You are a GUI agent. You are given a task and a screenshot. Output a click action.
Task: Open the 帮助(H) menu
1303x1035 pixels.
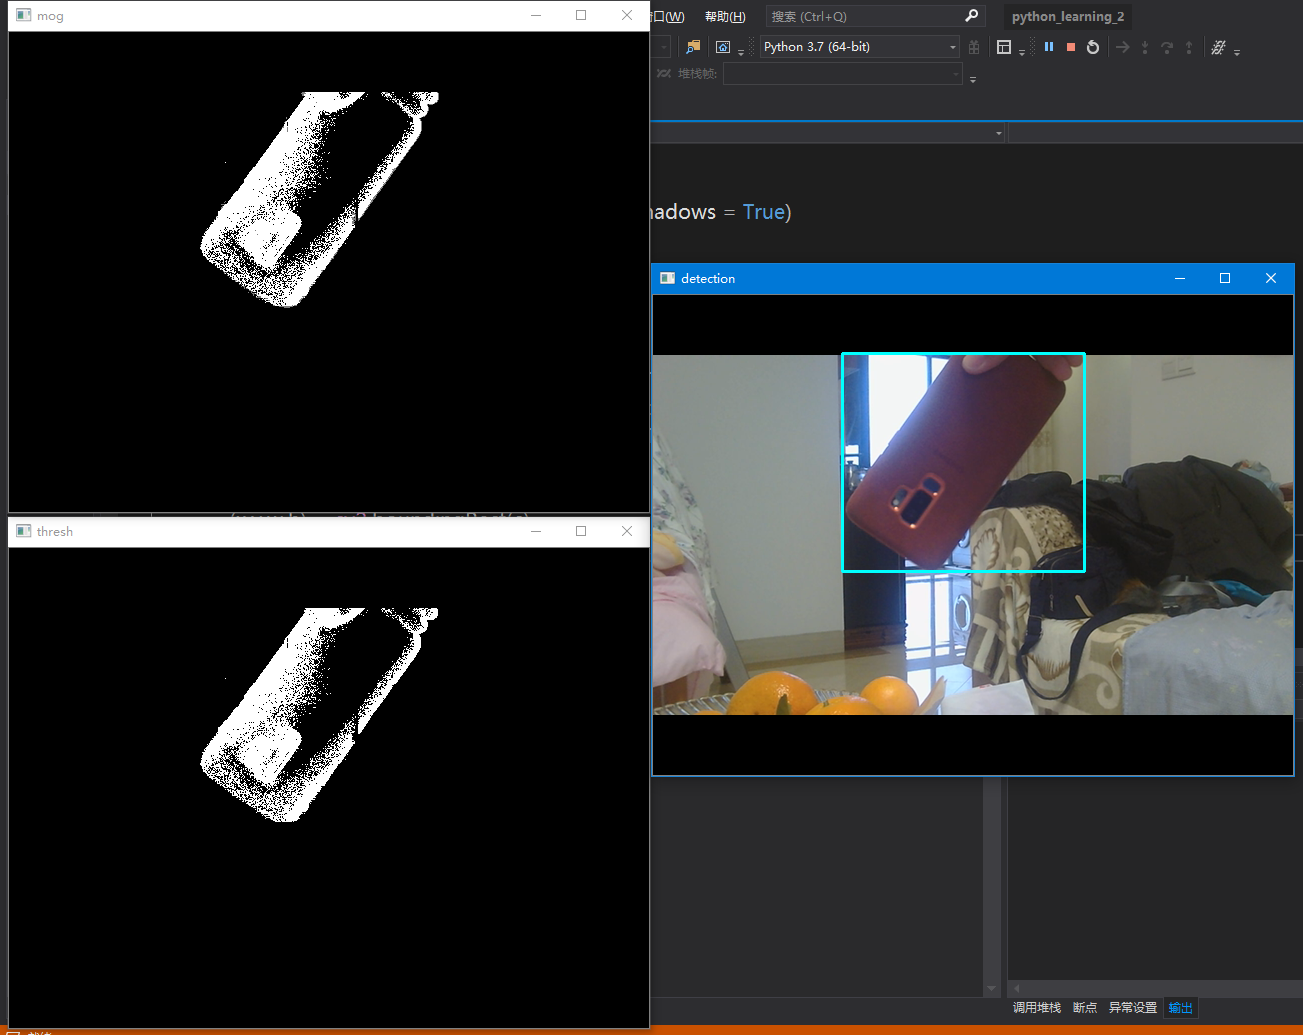(x=725, y=16)
